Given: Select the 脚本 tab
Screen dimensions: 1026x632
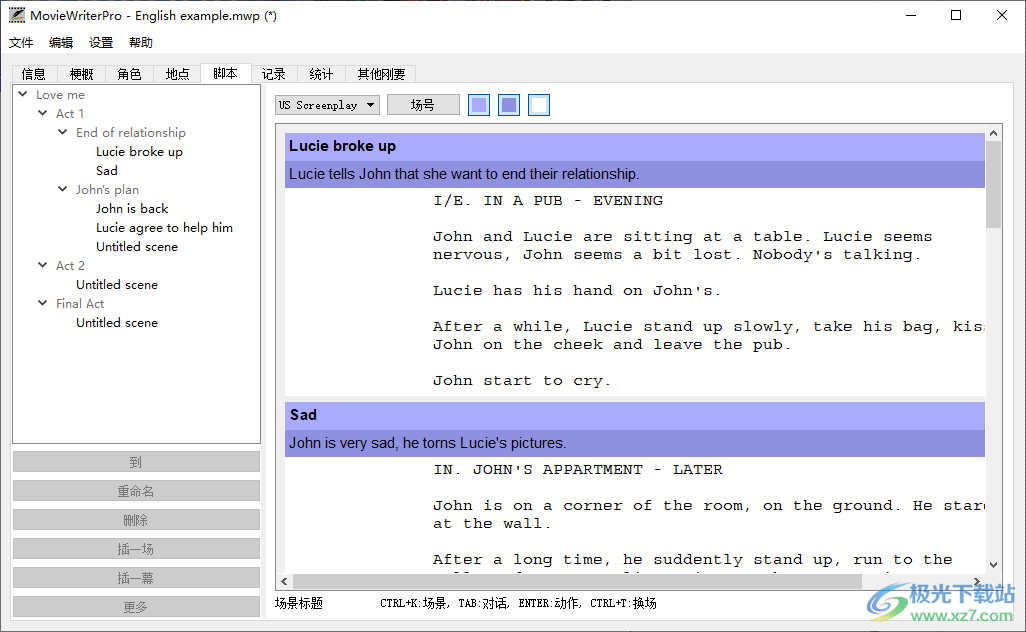Looking at the screenshot, I should (x=226, y=73).
